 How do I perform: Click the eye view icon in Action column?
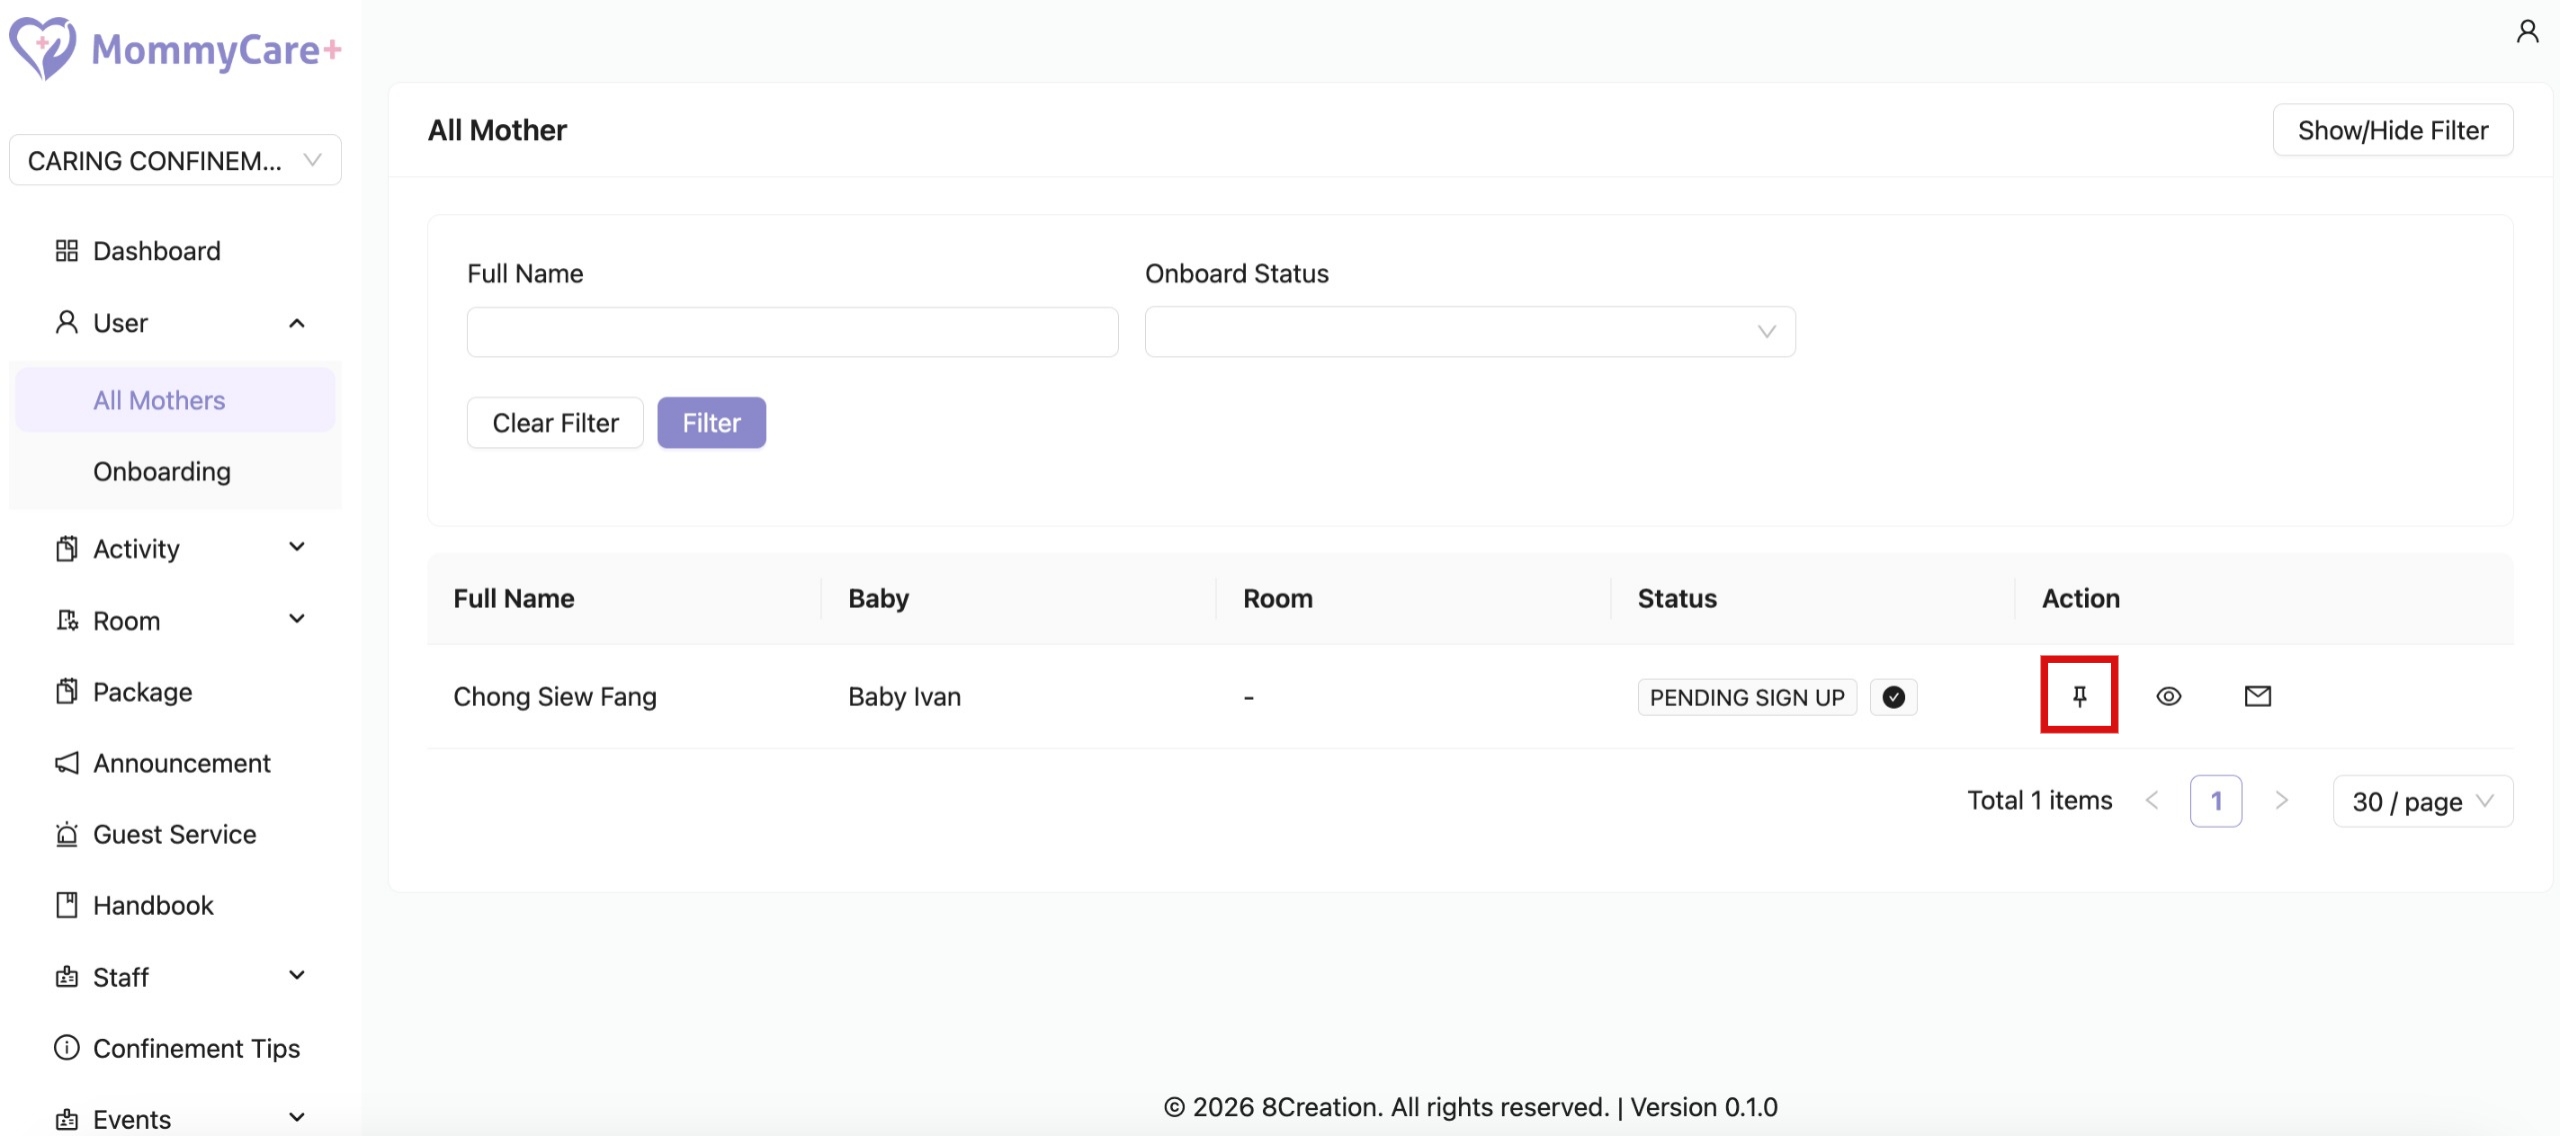pyautogui.click(x=2168, y=696)
